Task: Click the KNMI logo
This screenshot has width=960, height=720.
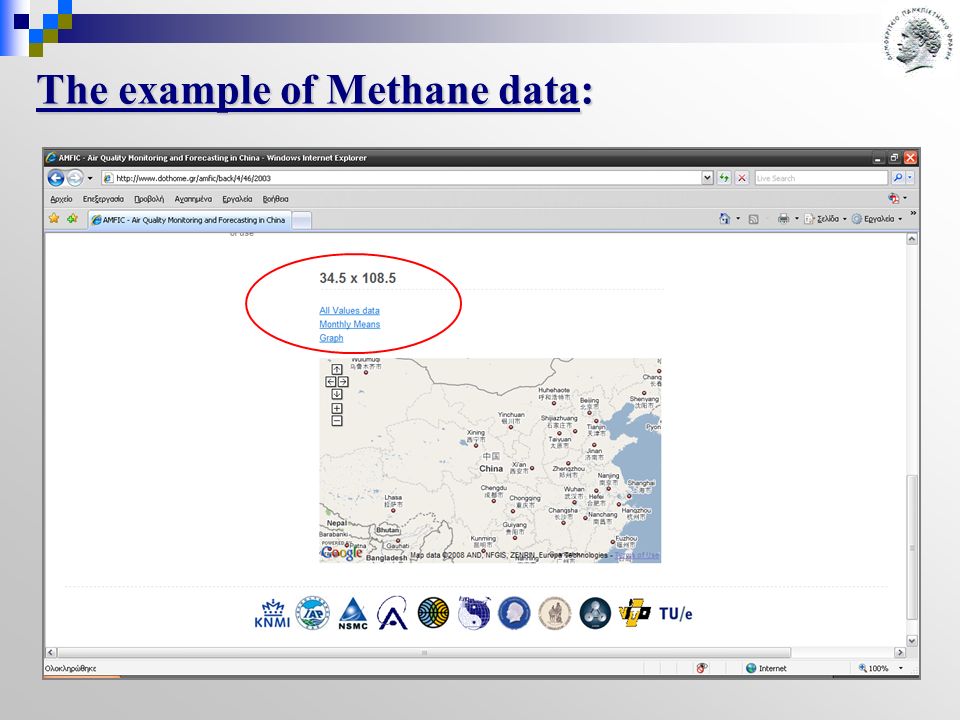Action: point(272,613)
